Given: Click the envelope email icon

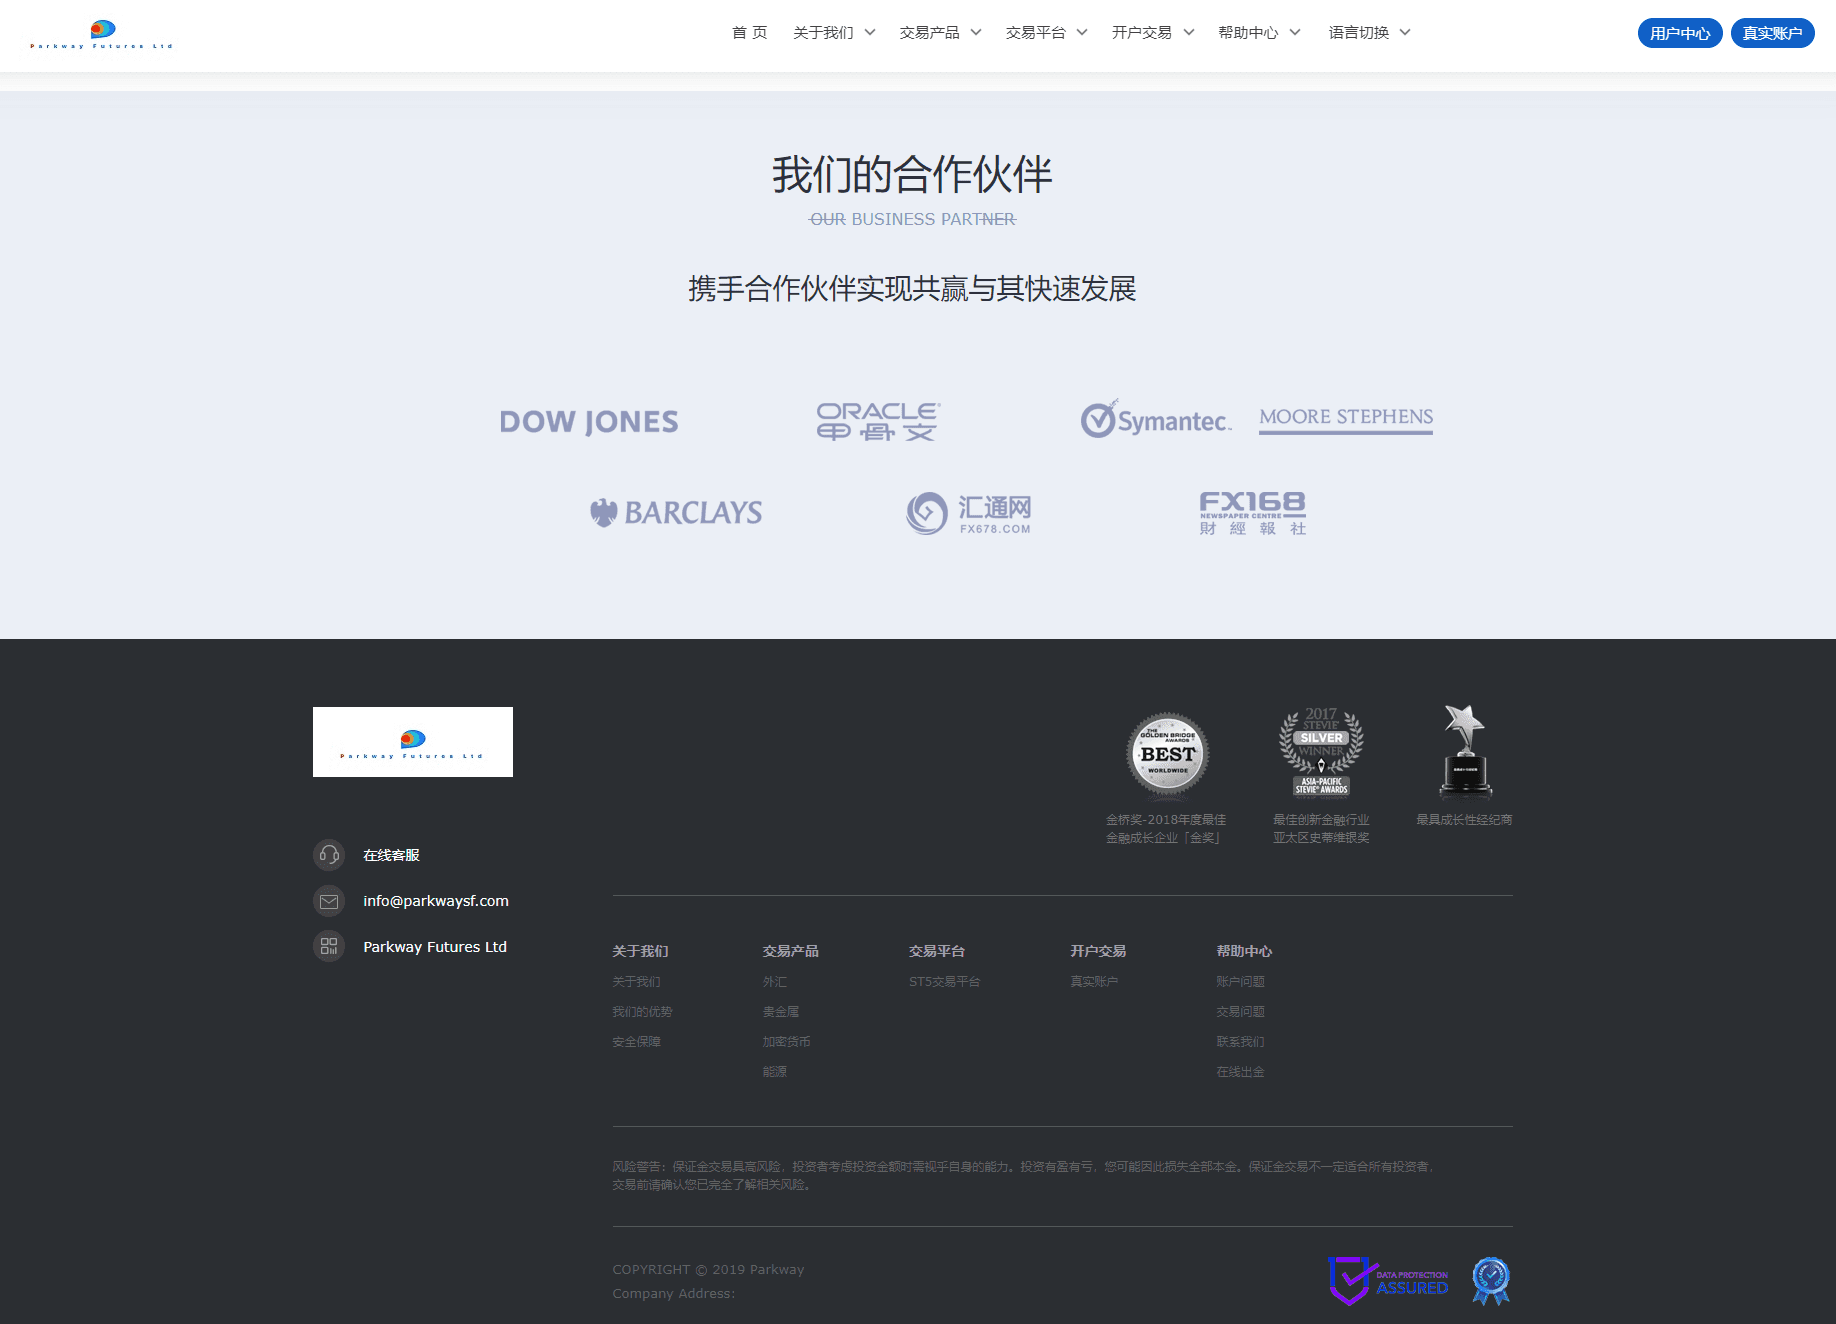Looking at the screenshot, I should coord(329,901).
